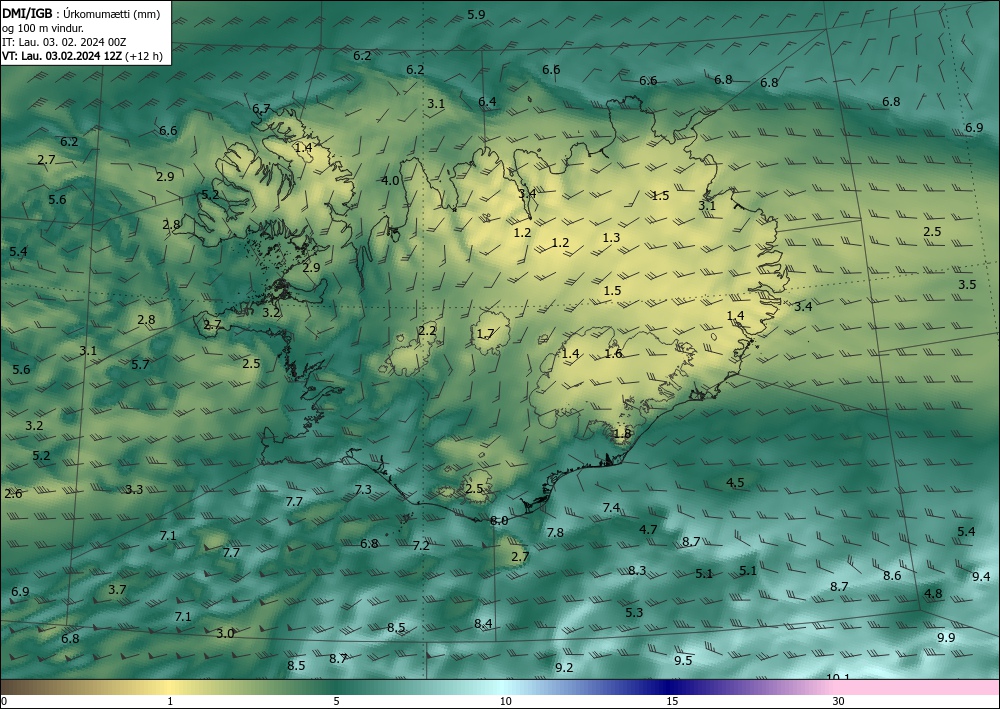Click the 9.4 value at the east edge
This screenshot has width=1000, height=709.
tap(981, 576)
